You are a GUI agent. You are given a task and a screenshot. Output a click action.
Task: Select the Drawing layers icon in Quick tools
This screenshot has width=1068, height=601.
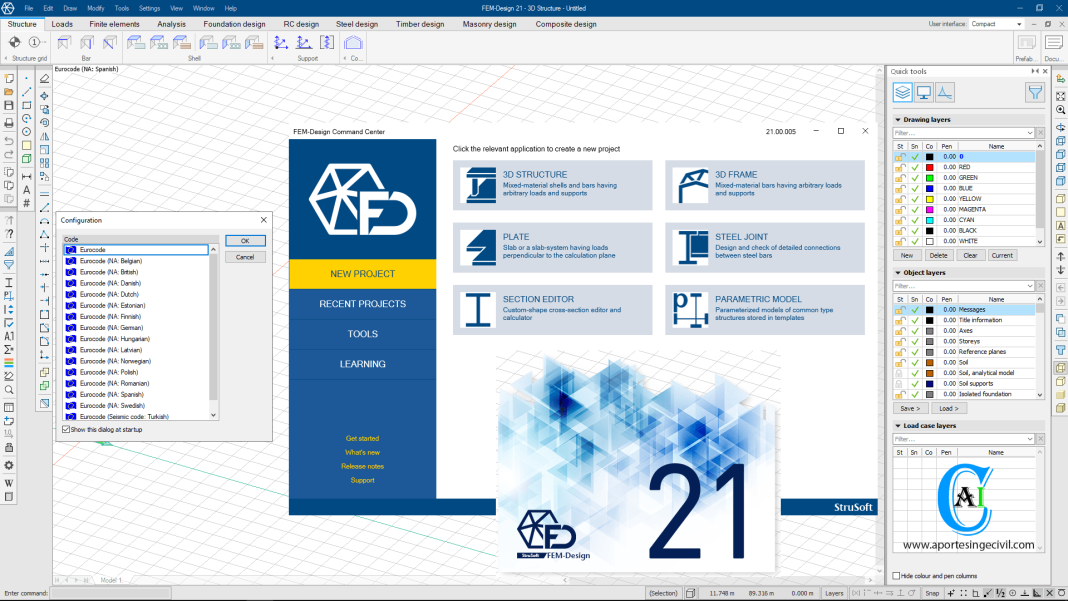tap(902, 92)
